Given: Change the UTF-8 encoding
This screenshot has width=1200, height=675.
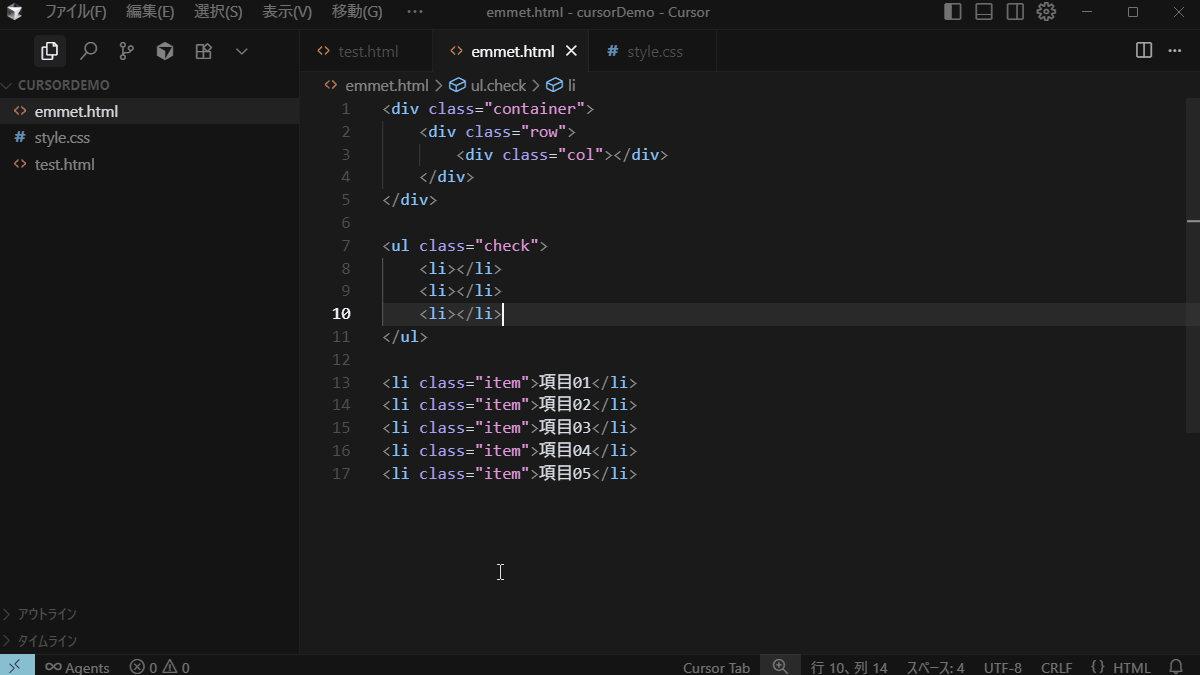Looking at the screenshot, I should (1002, 667).
